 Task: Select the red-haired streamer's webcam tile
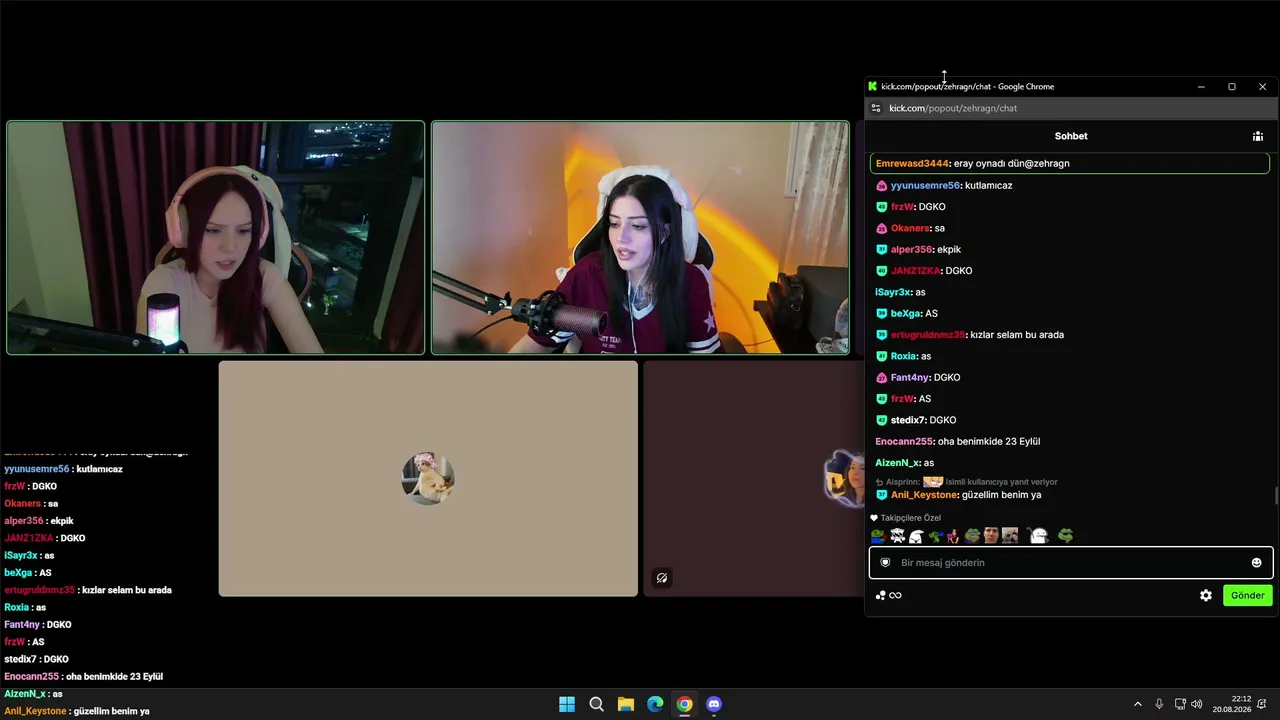point(216,238)
